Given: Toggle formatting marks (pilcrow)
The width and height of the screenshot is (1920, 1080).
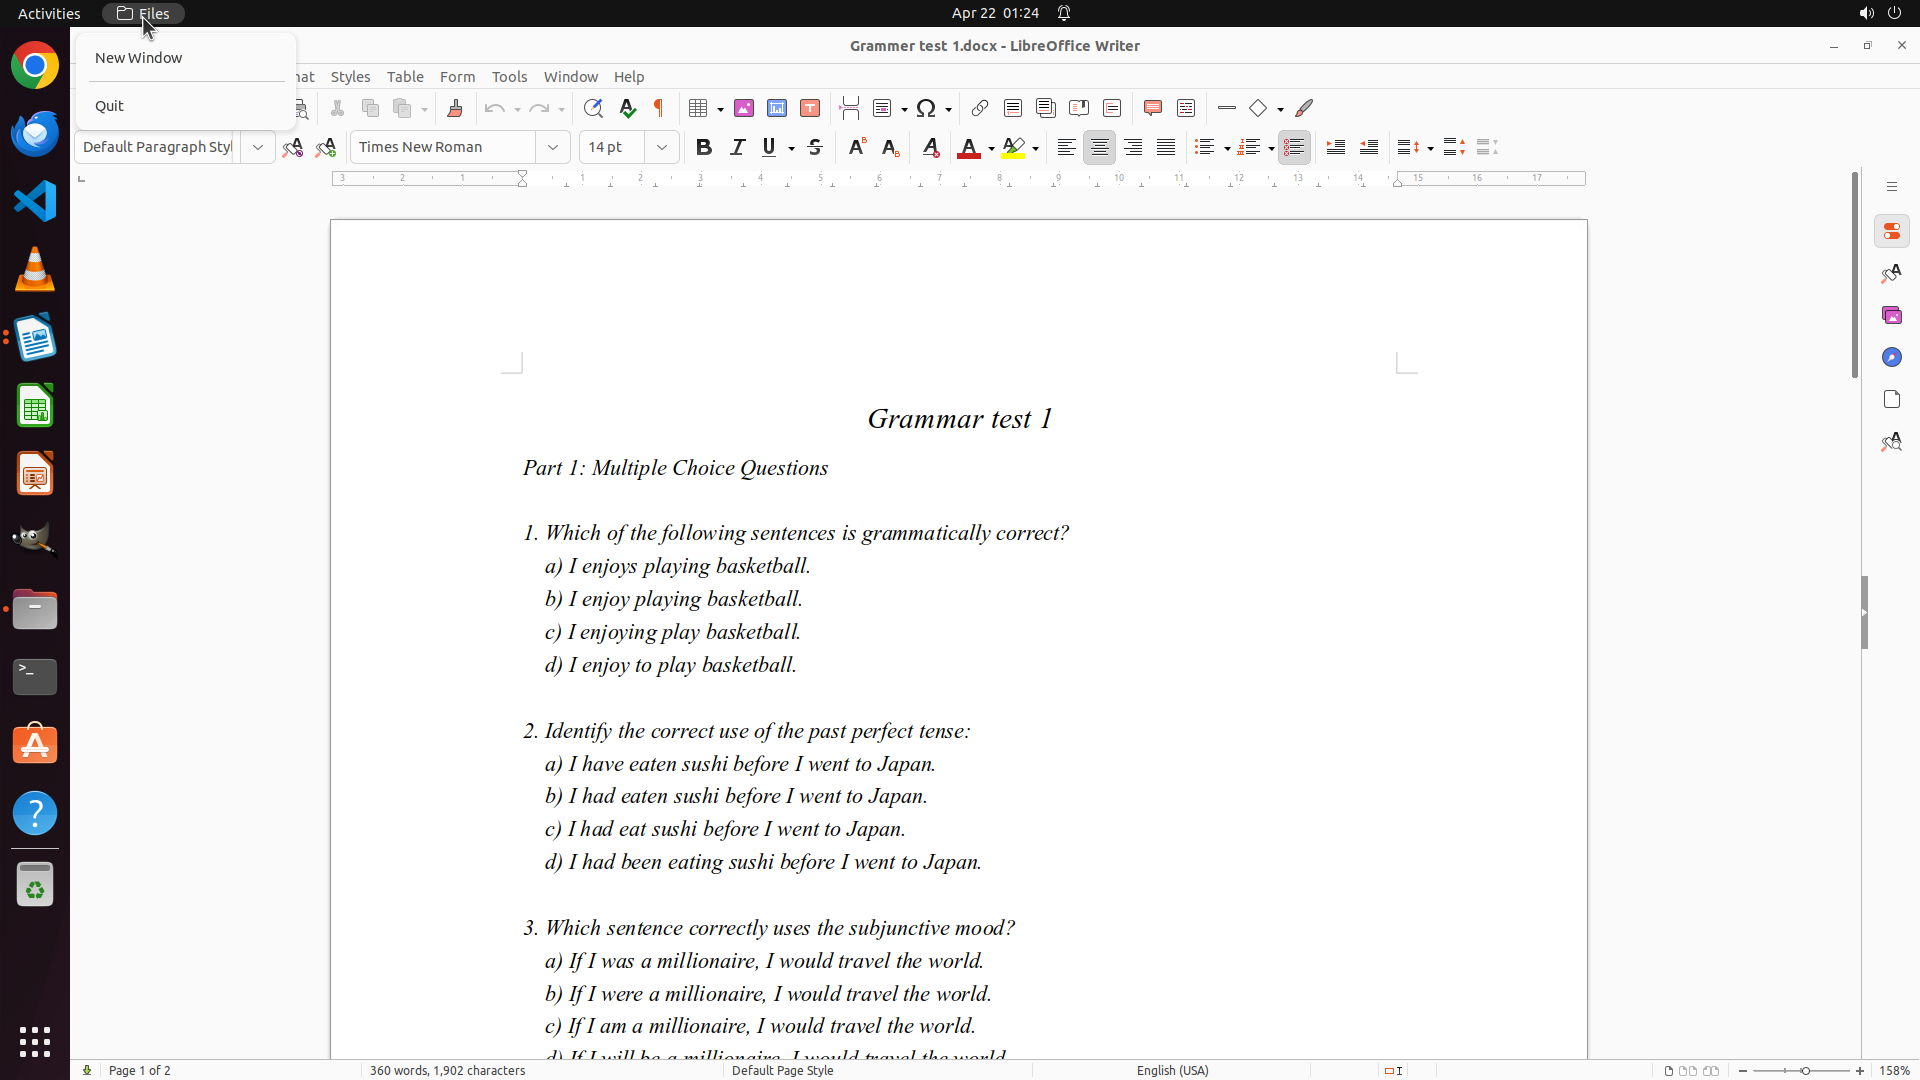Looking at the screenshot, I should tap(659, 108).
